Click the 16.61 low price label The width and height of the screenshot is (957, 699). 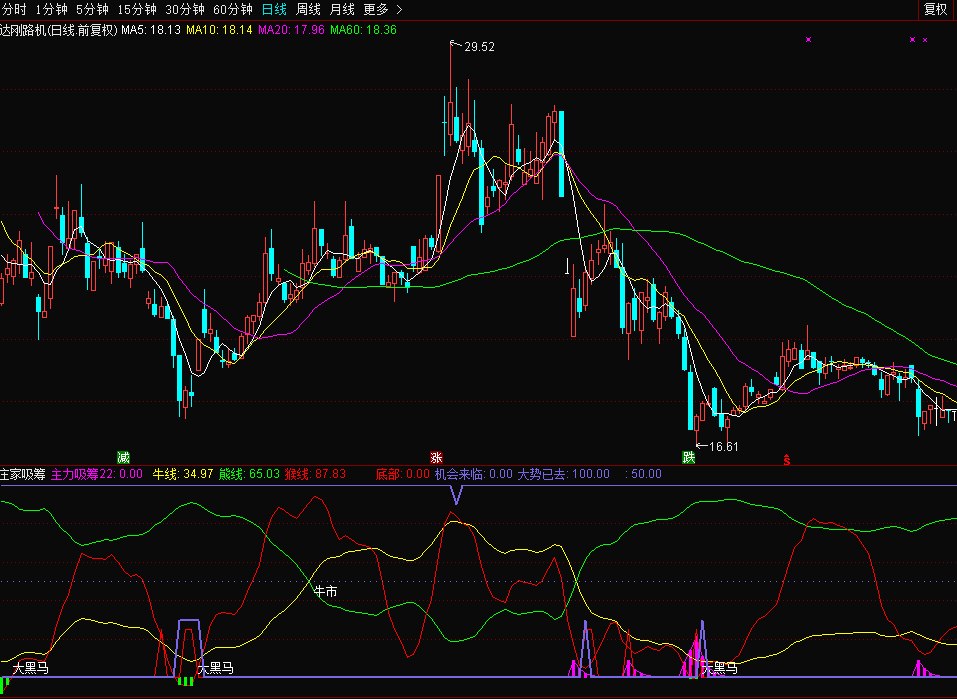pos(723,446)
